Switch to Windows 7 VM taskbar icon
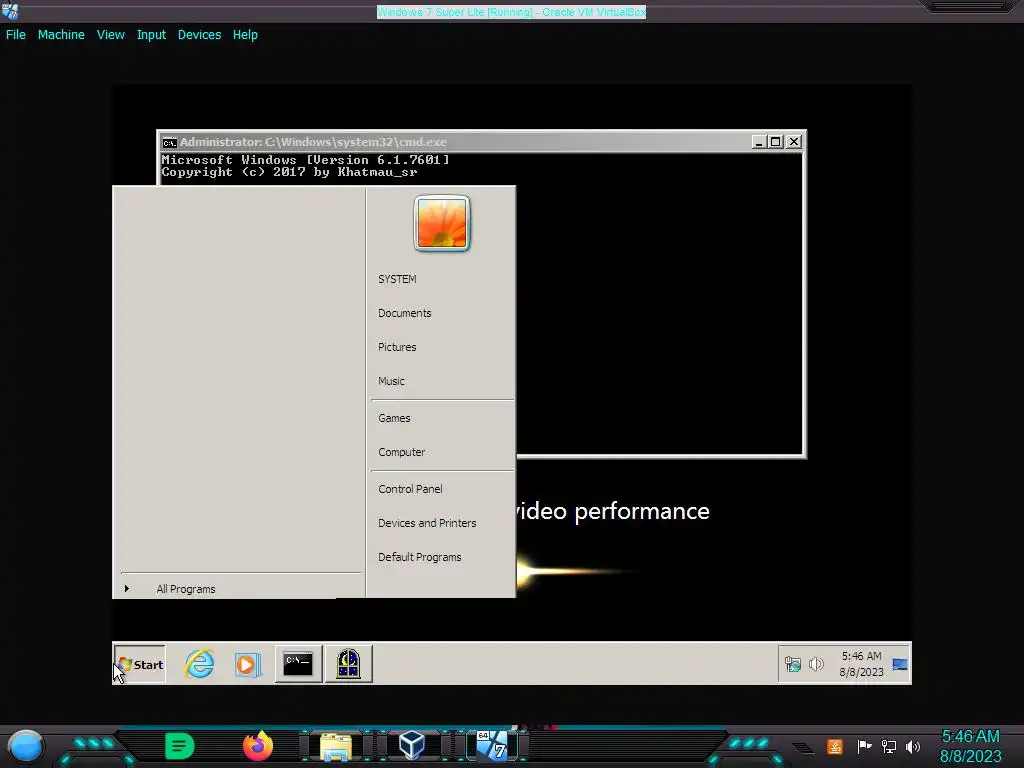1024x768 pixels. tap(492, 746)
